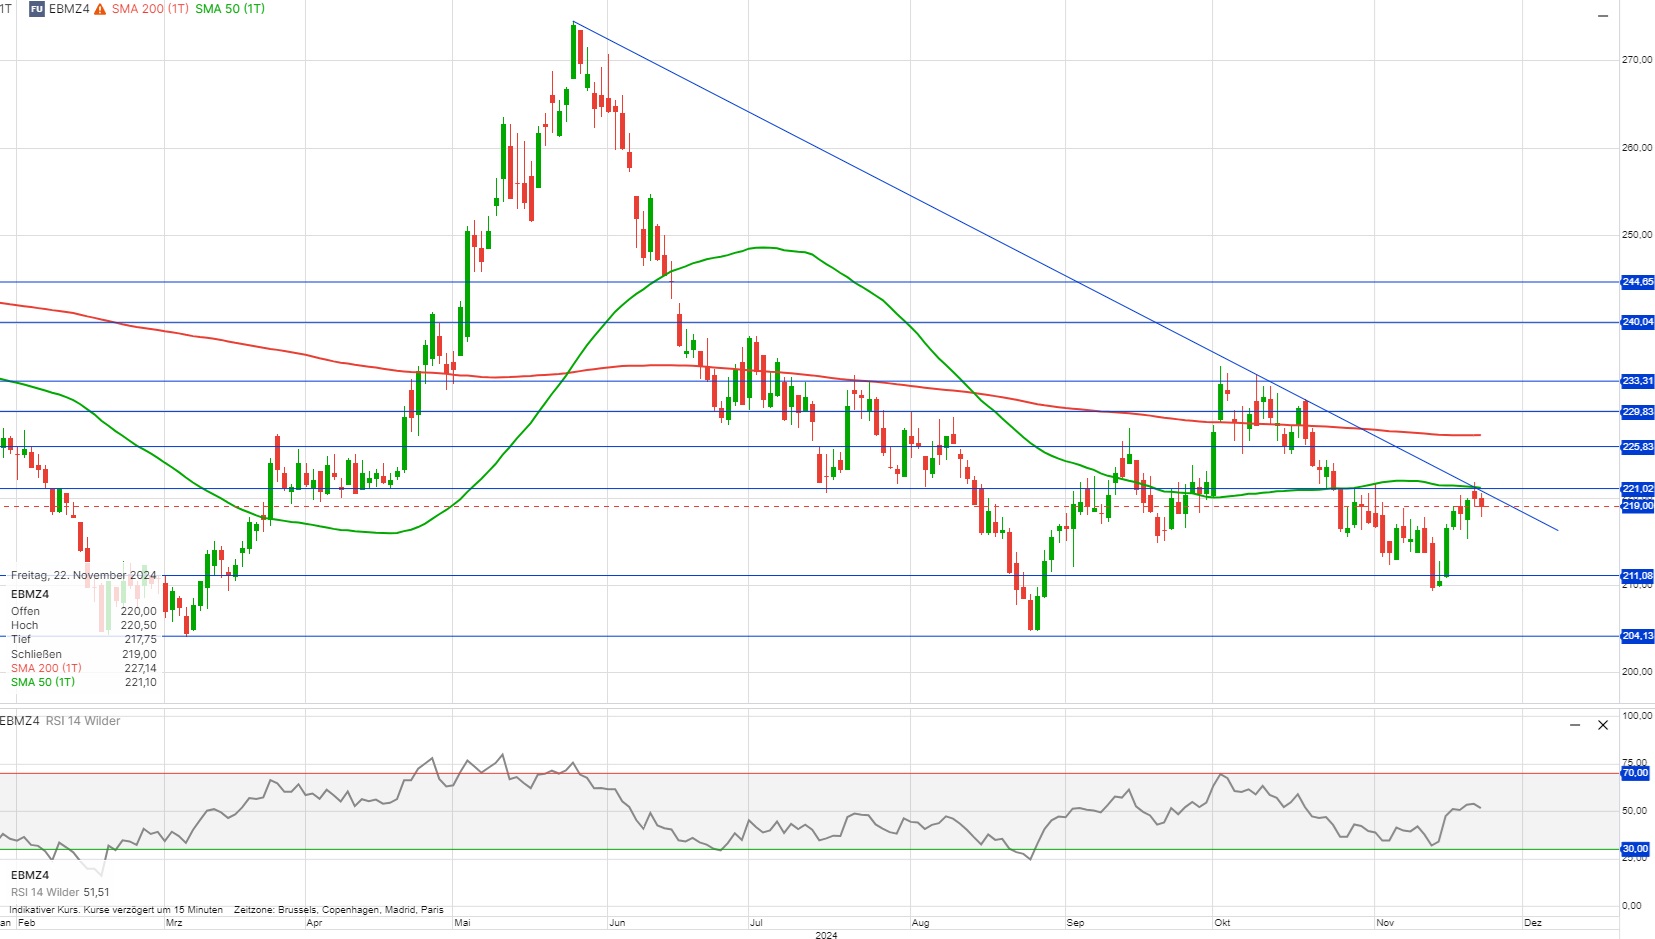The image size is (1655, 939).
Task: Click the 200,00 price axis label
Action: (x=1637, y=672)
